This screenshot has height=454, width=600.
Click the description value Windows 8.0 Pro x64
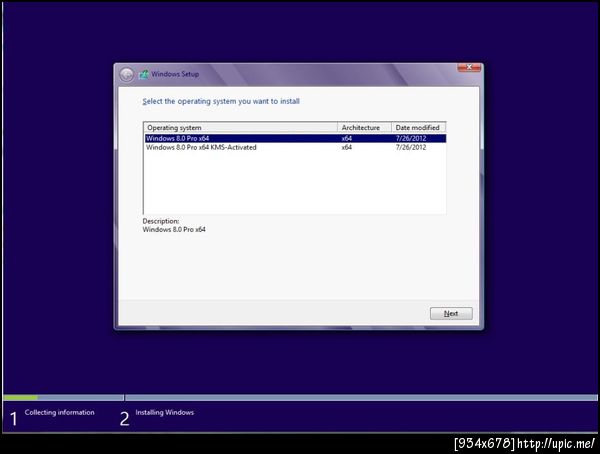(x=174, y=230)
